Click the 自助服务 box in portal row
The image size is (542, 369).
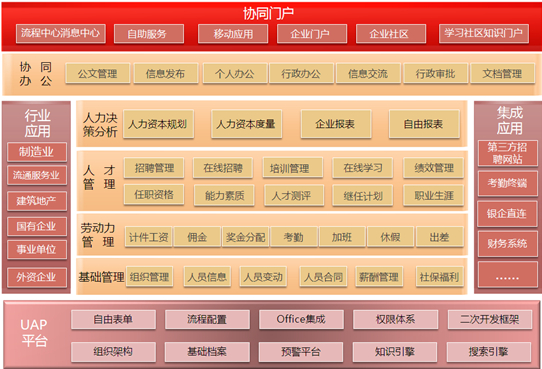(149, 34)
